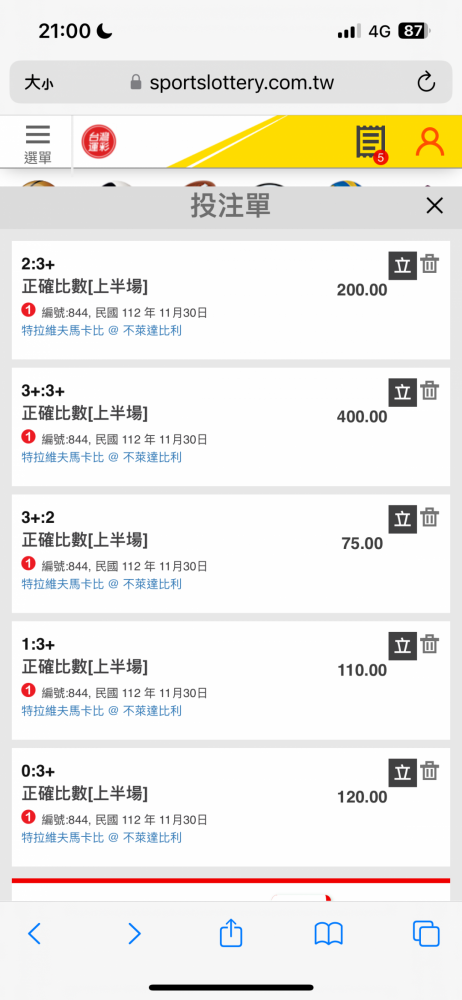Open the bet slip icon with badge 5
The height and width of the screenshot is (1000, 462).
(x=371, y=143)
